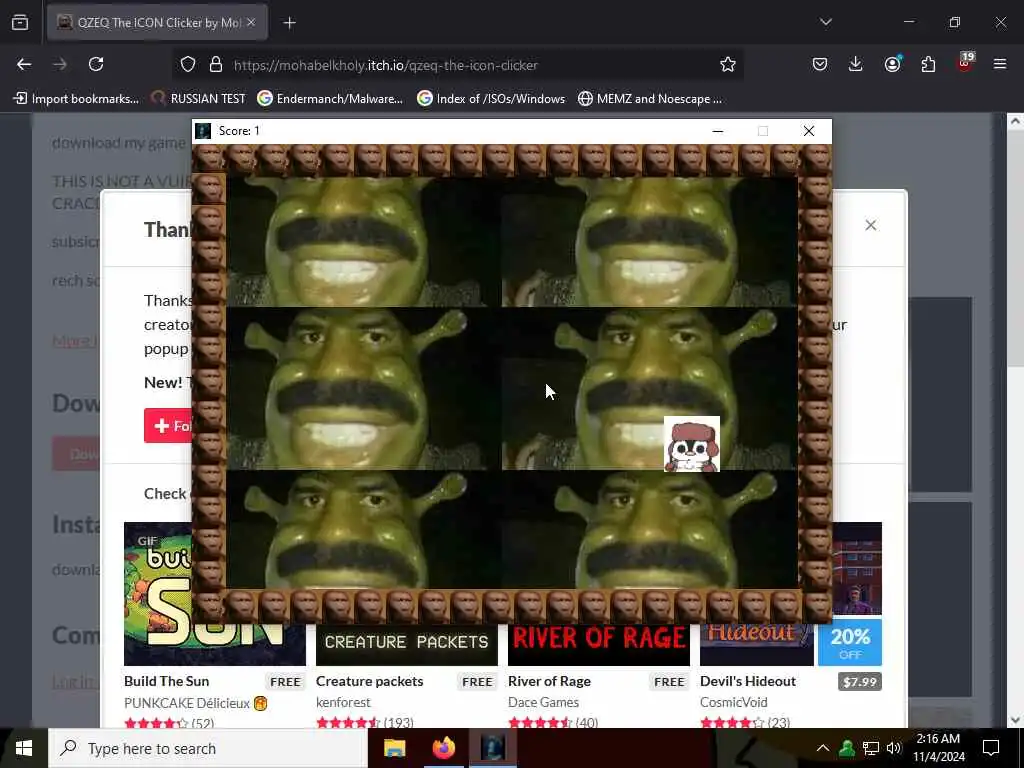Open the network tray icon
1024x768 pixels.
(871, 748)
